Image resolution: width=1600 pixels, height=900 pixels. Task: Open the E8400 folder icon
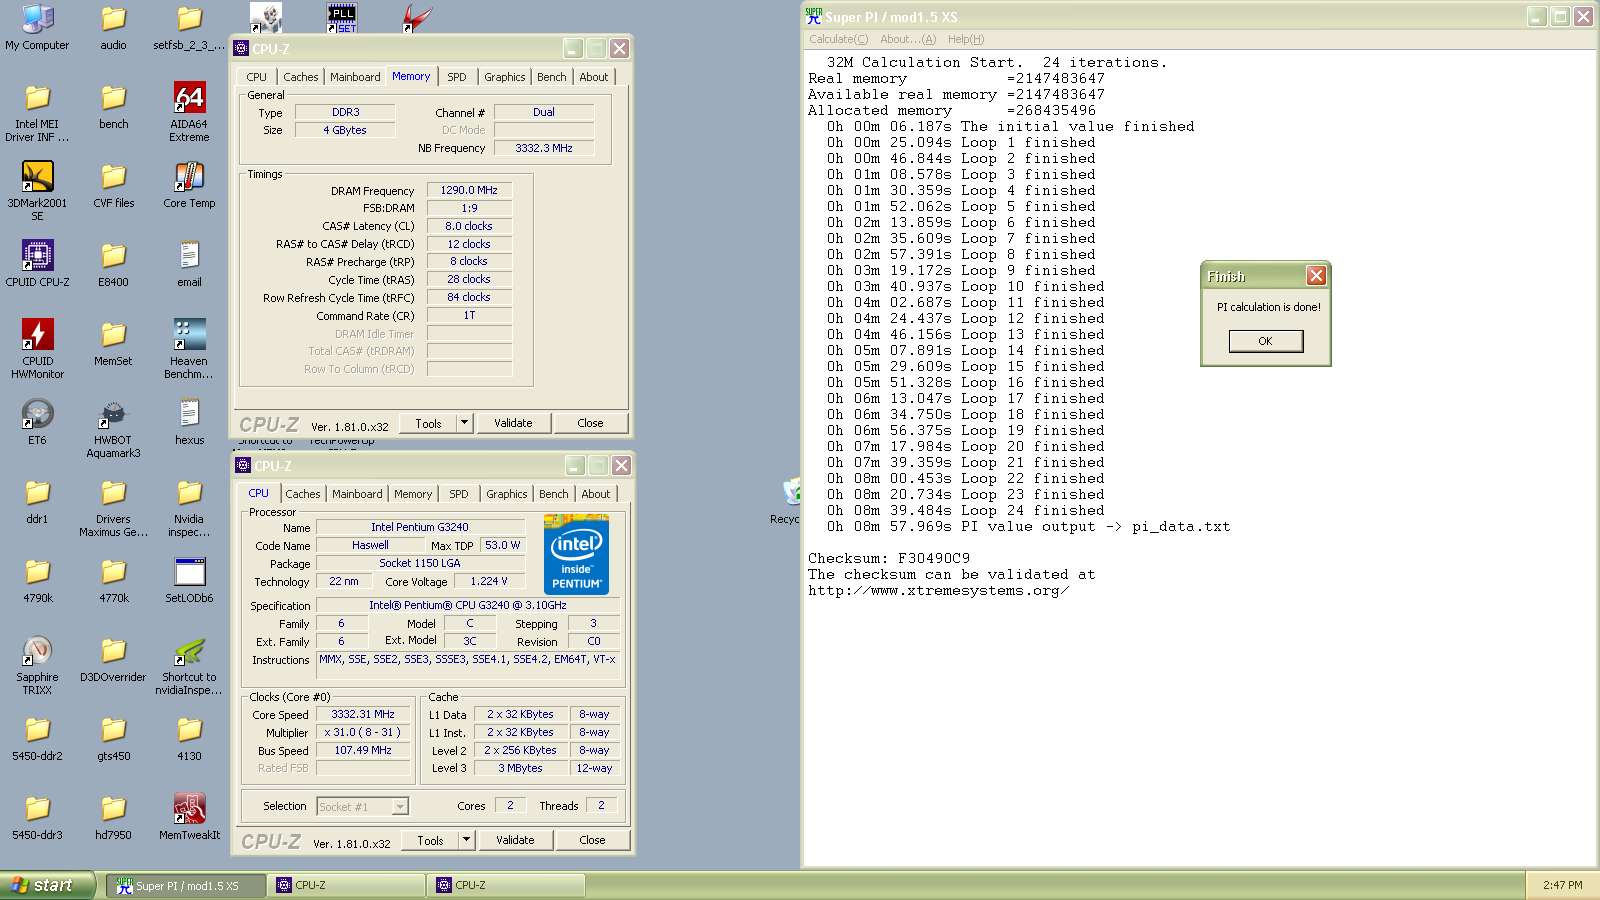pyautogui.click(x=113, y=263)
